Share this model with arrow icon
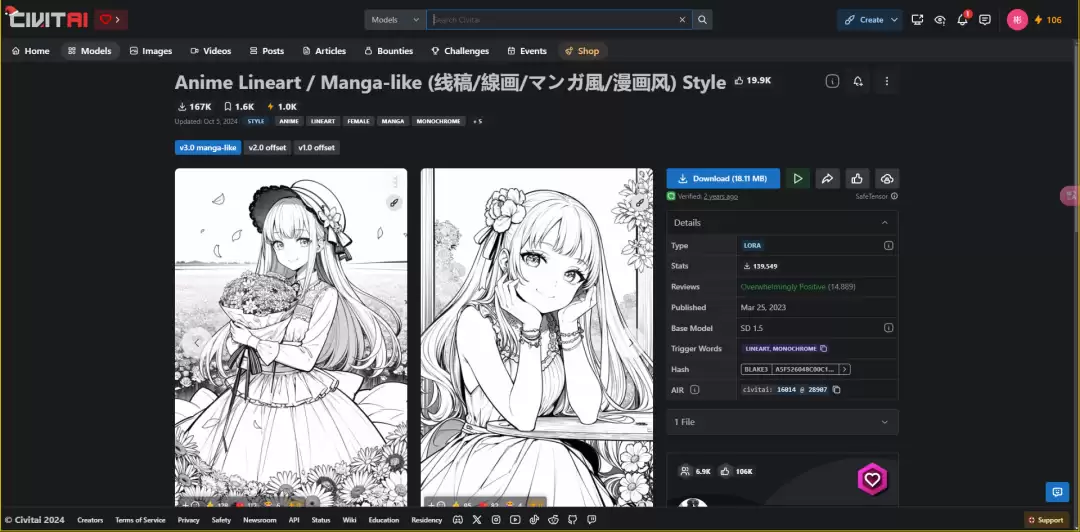The height and width of the screenshot is (532, 1080). 827,179
